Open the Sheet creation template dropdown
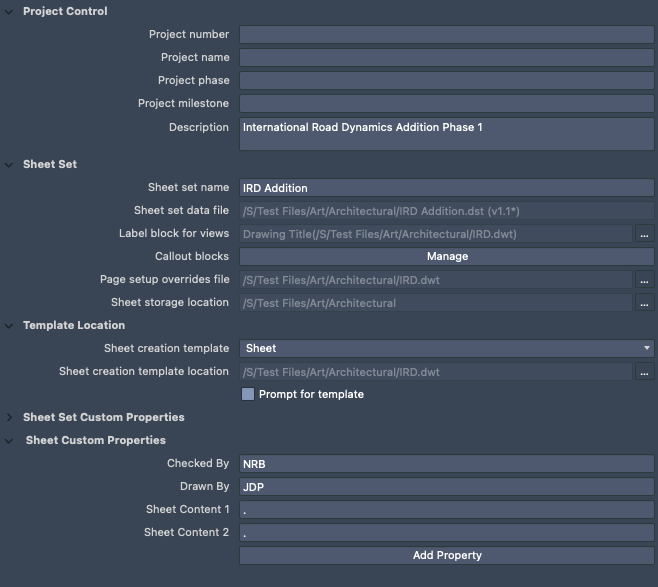Image resolution: width=658 pixels, height=587 pixels. pyautogui.click(x=446, y=348)
